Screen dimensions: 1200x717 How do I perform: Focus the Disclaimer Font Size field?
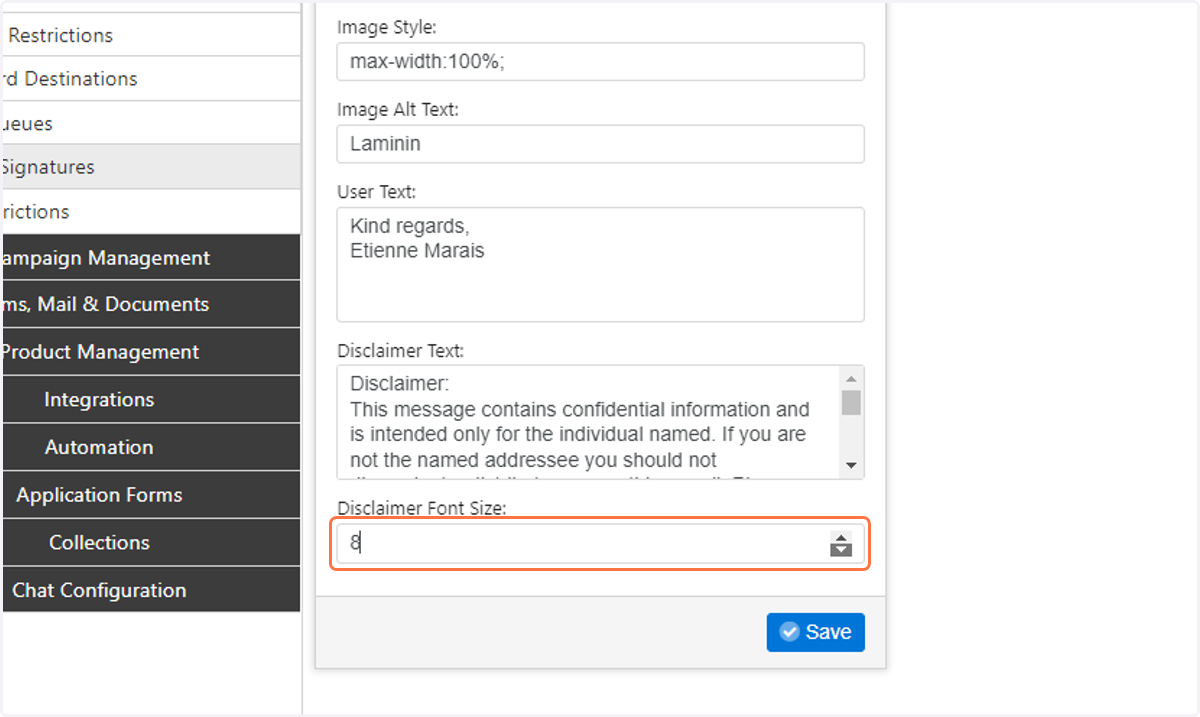point(600,543)
